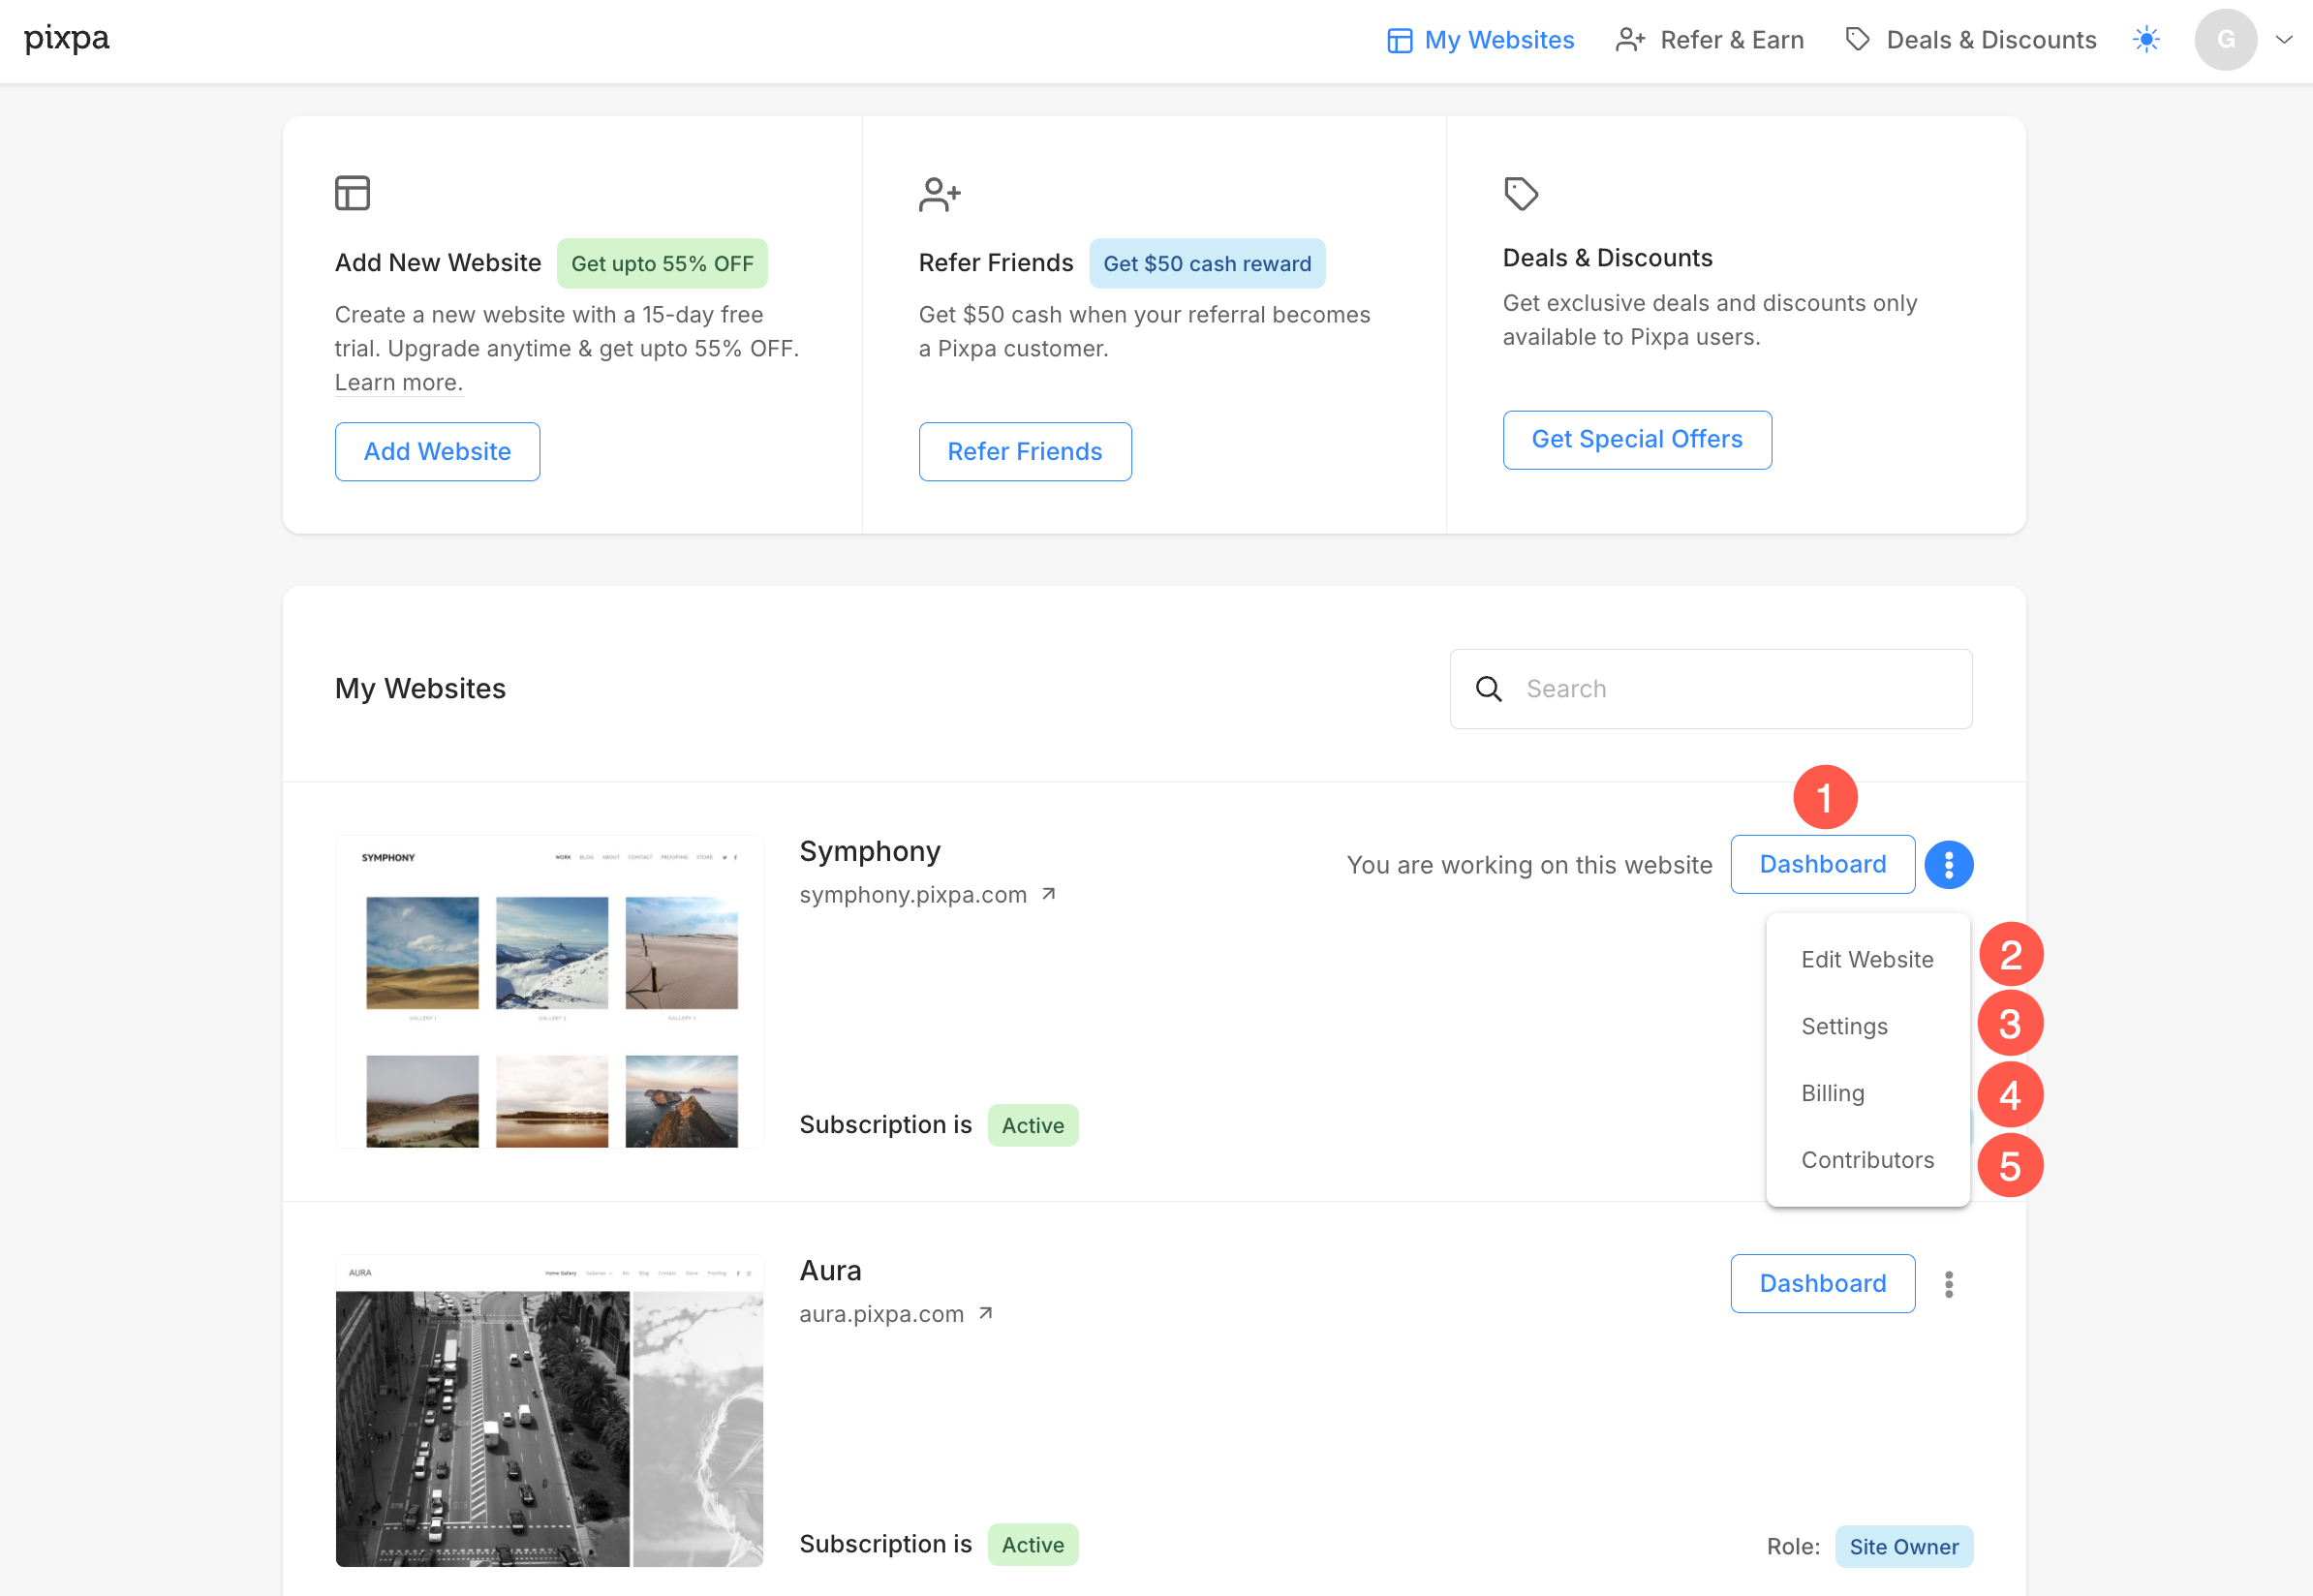
Task: Open Aura's three-dots options menu
Action: click(x=1948, y=1283)
